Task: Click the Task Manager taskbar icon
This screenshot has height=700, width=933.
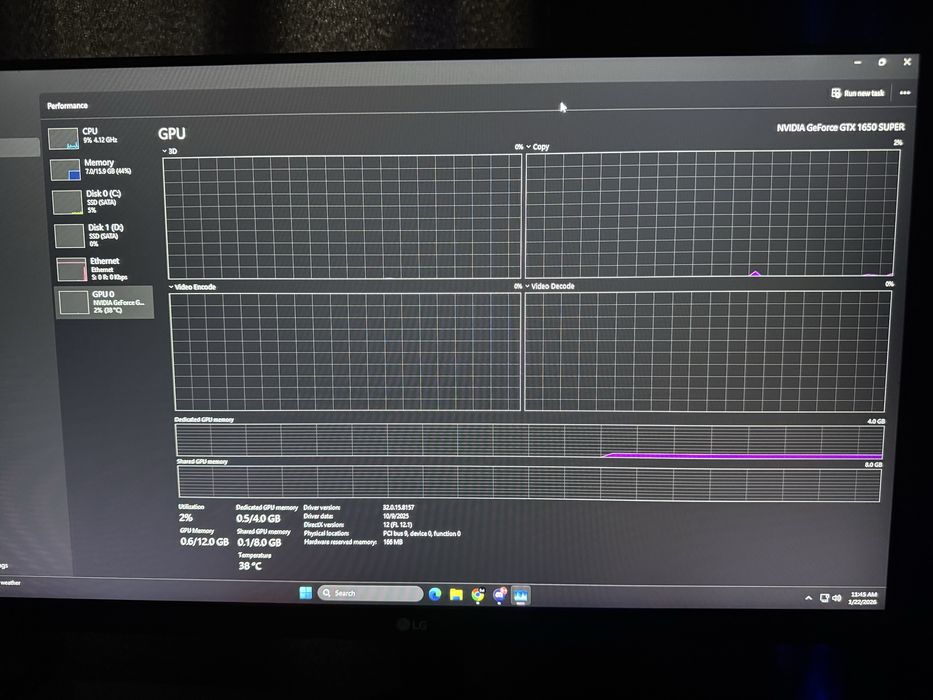Action: coord(521,595)
